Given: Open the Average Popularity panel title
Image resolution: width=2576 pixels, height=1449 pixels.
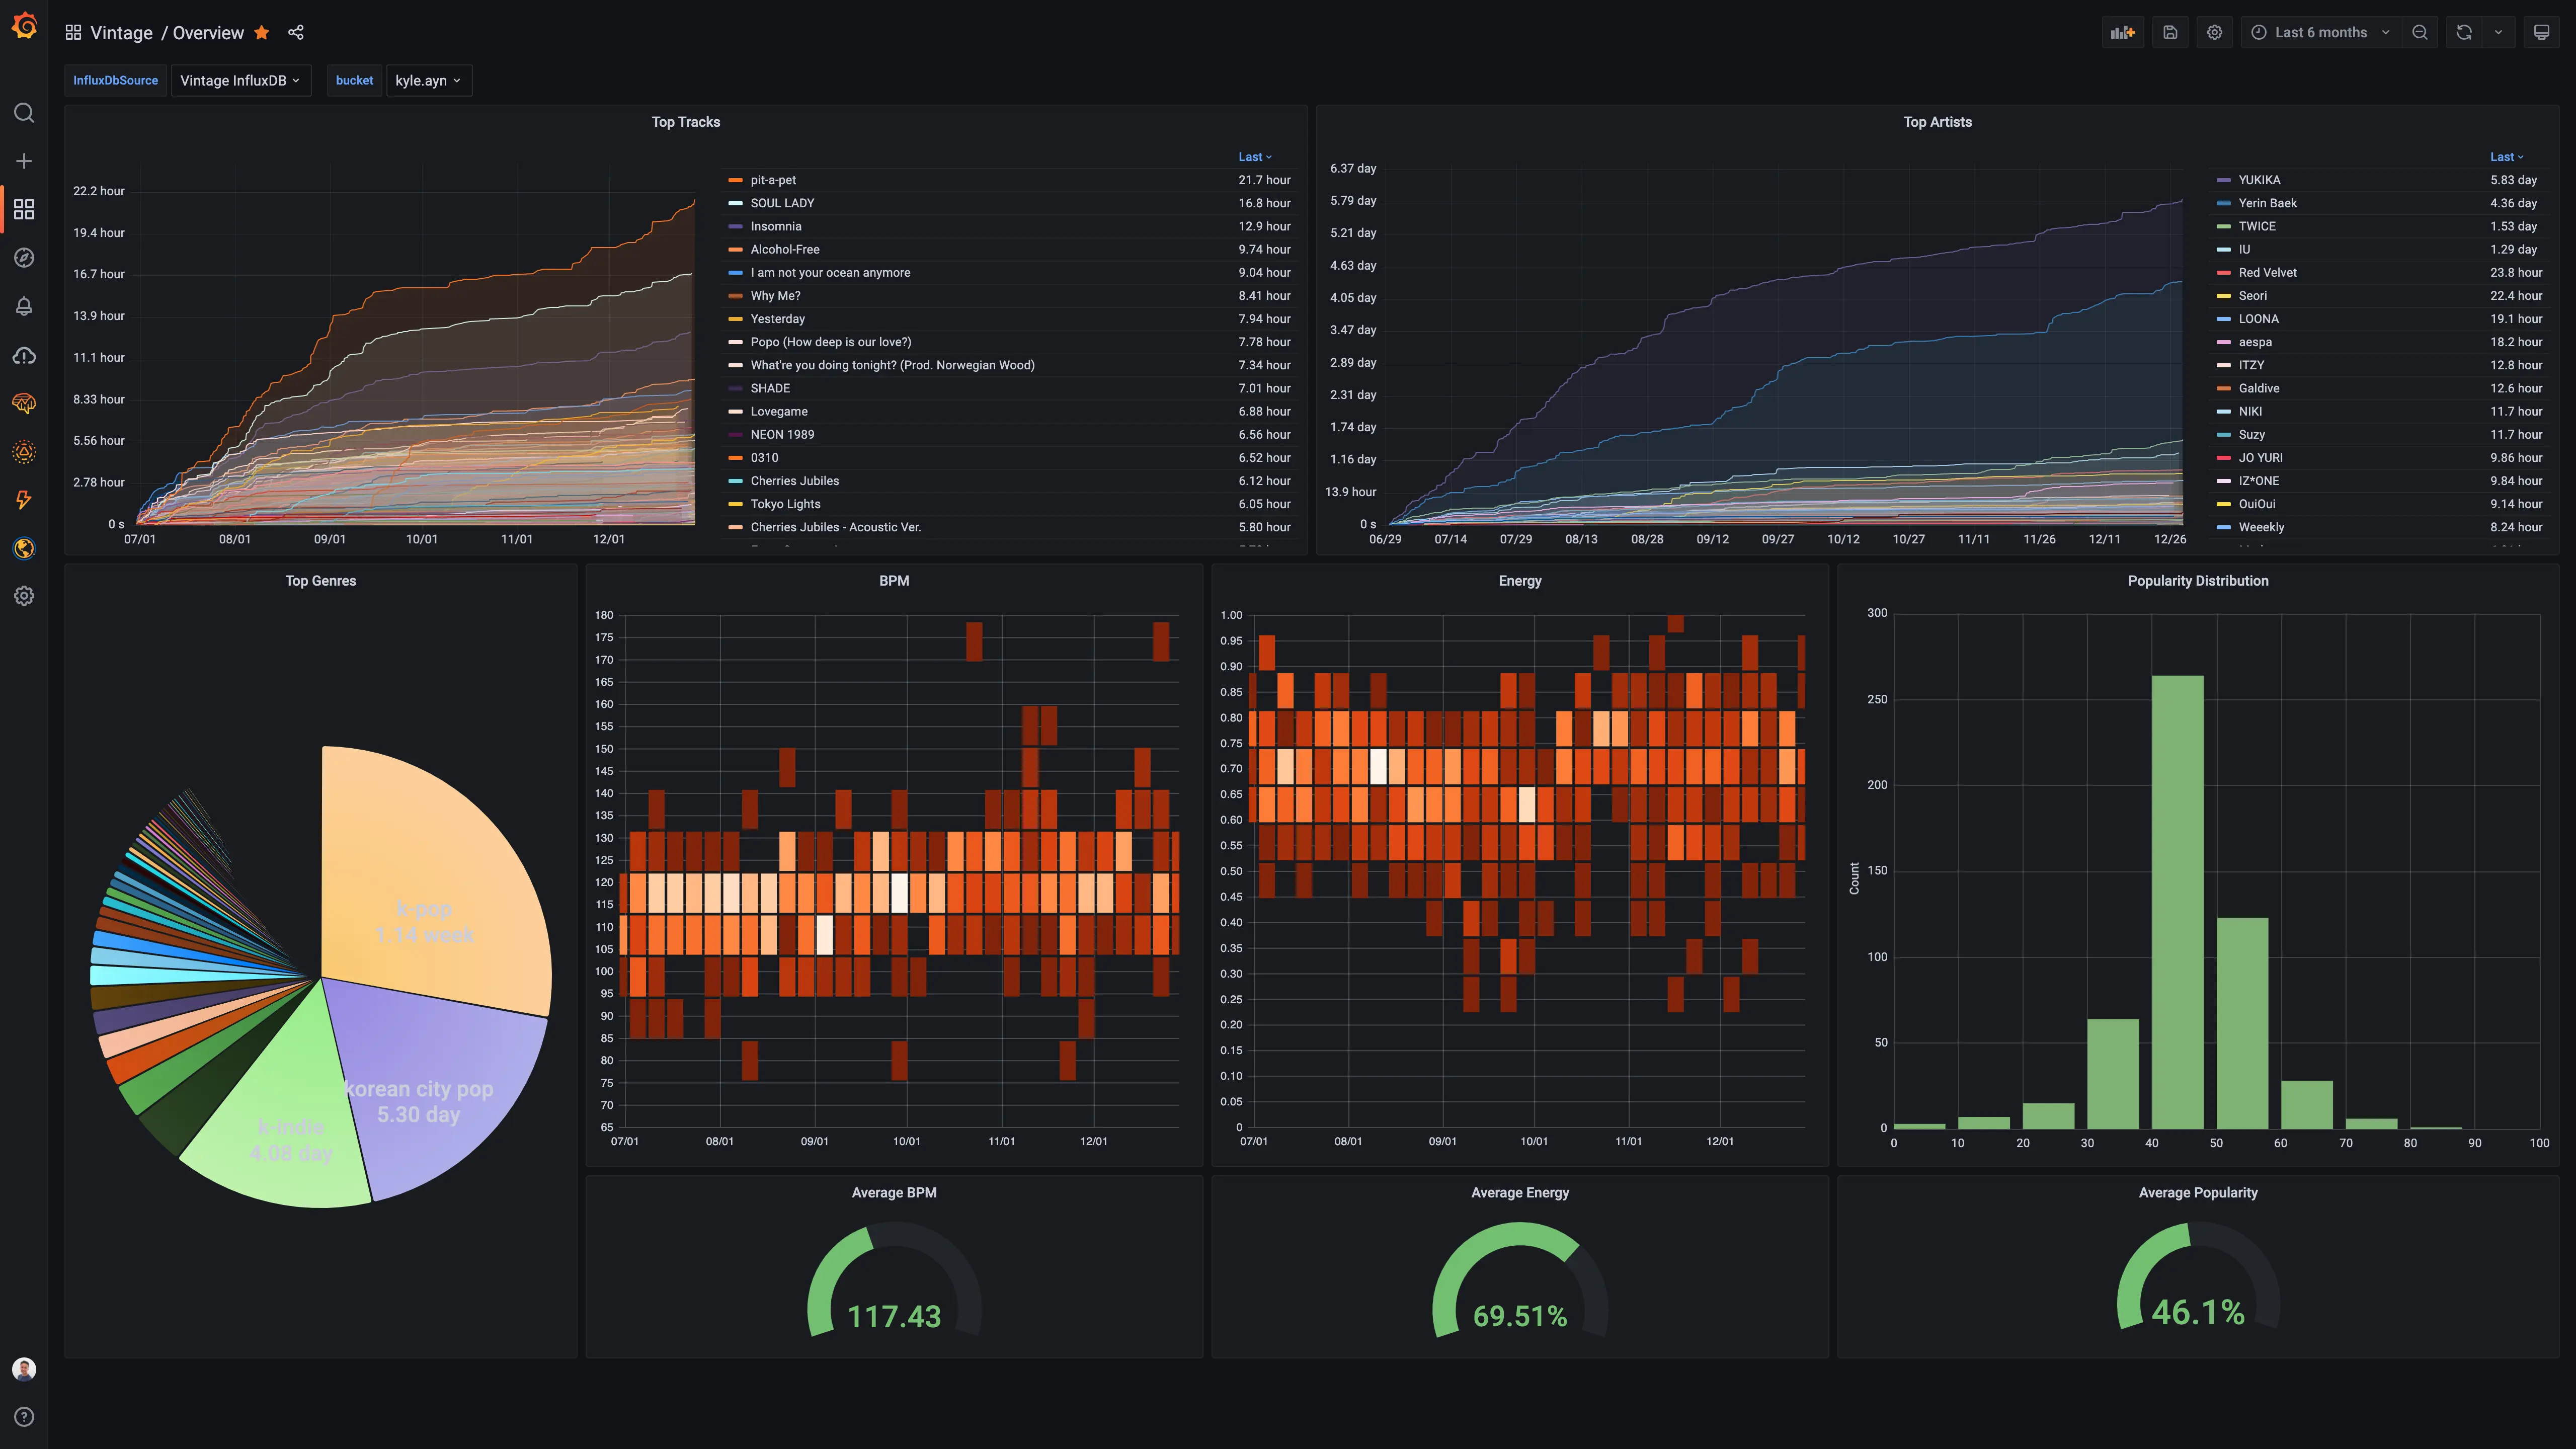Looking at the screenshot, I should (2198, 1192).
